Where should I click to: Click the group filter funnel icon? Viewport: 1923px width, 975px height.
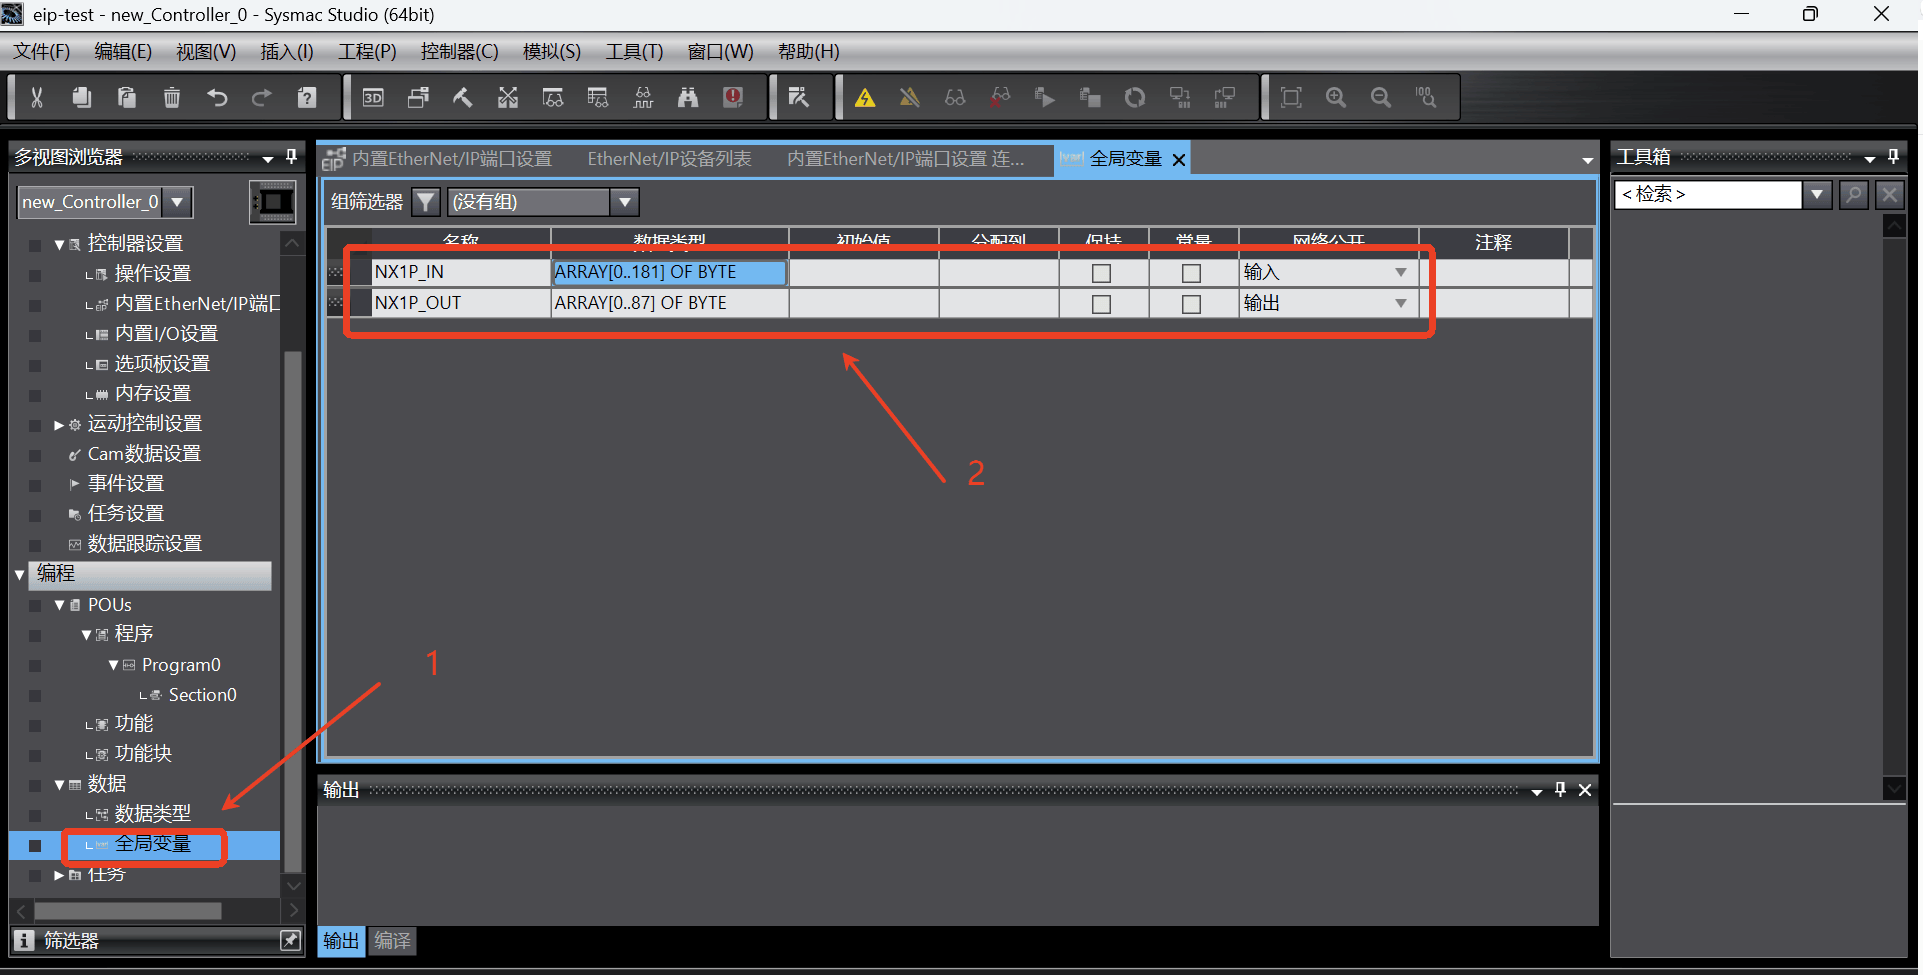[x=426, y=202]
